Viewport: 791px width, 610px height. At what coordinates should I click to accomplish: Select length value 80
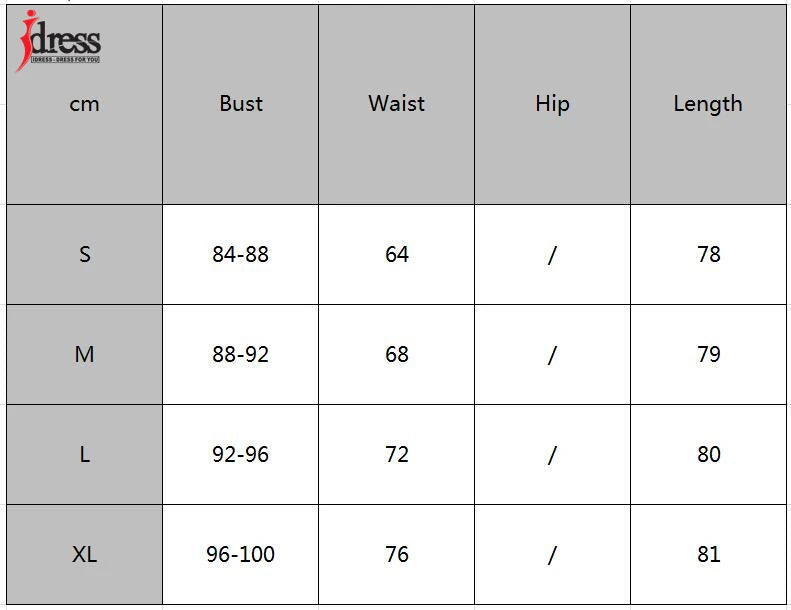tap(709, 454)
